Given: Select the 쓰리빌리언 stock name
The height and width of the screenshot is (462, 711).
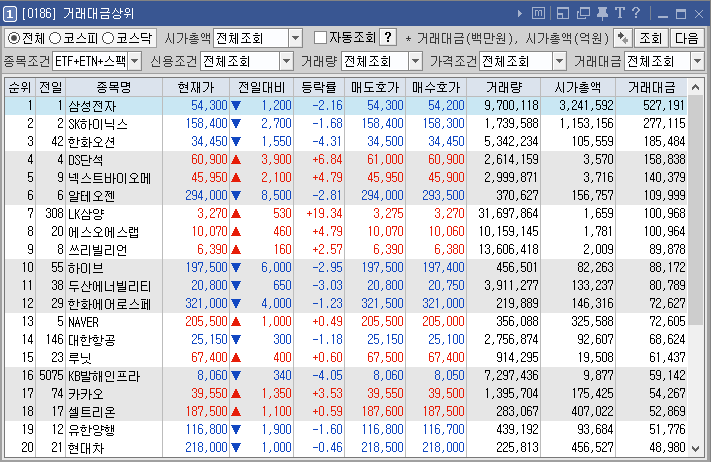Looking at the screenshot, I should (x=97, y=250).
